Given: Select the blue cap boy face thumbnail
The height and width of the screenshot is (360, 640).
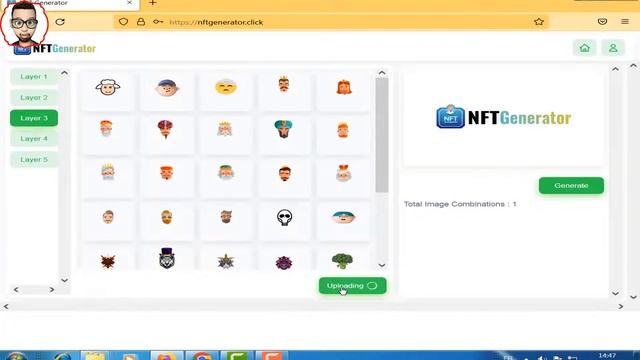Looking at the screenshot, I should 167,87.
